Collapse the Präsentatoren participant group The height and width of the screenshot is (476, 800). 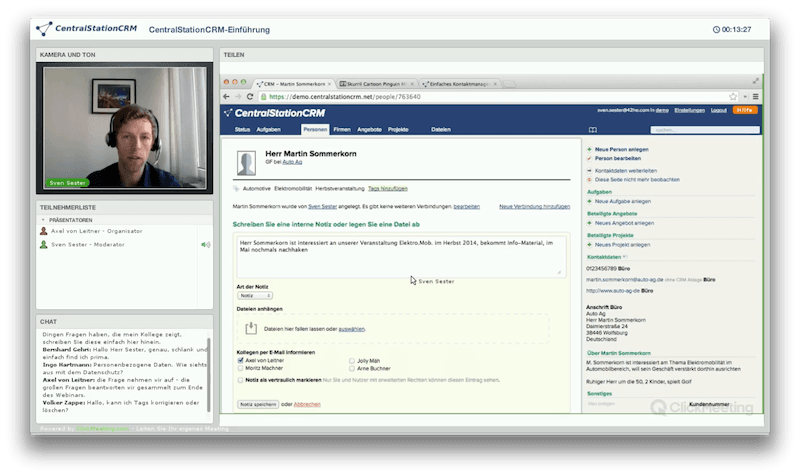point(43,219)
